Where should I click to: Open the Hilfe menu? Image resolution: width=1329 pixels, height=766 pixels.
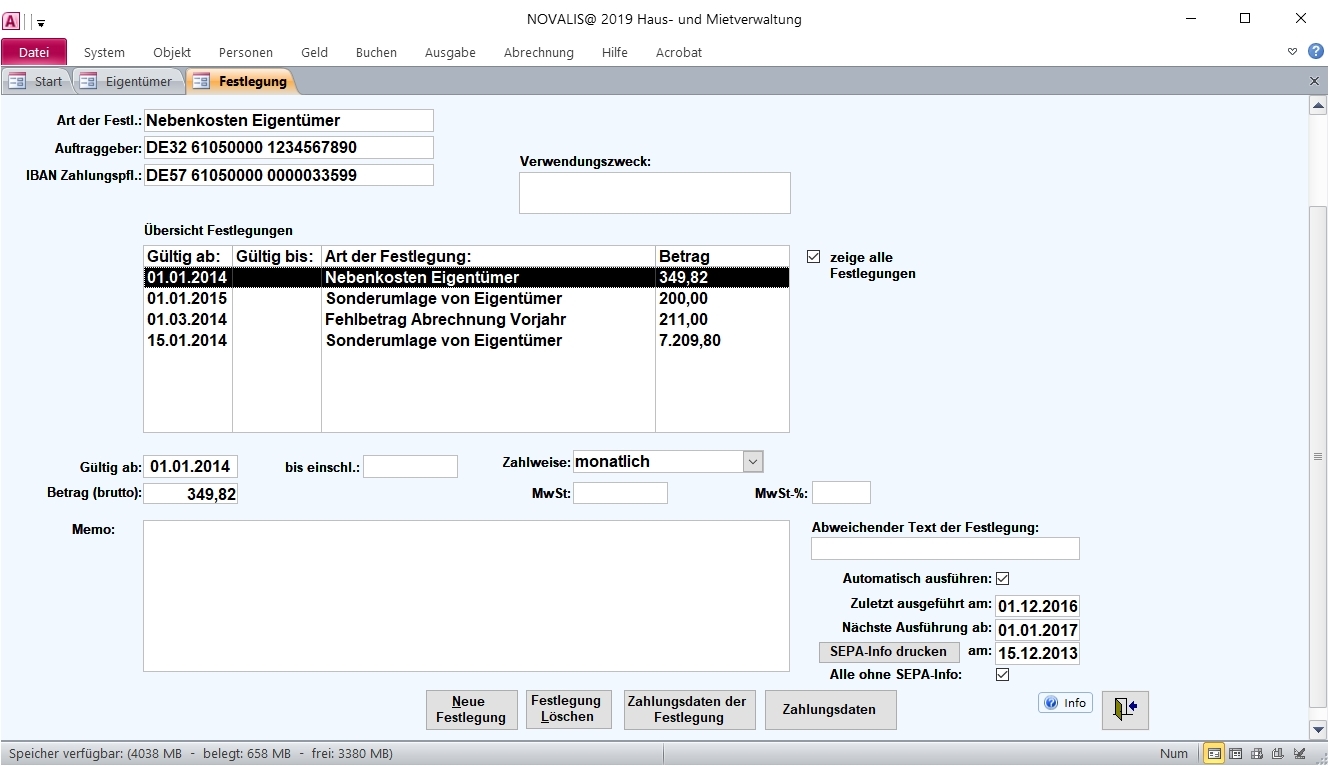(615, 52)
